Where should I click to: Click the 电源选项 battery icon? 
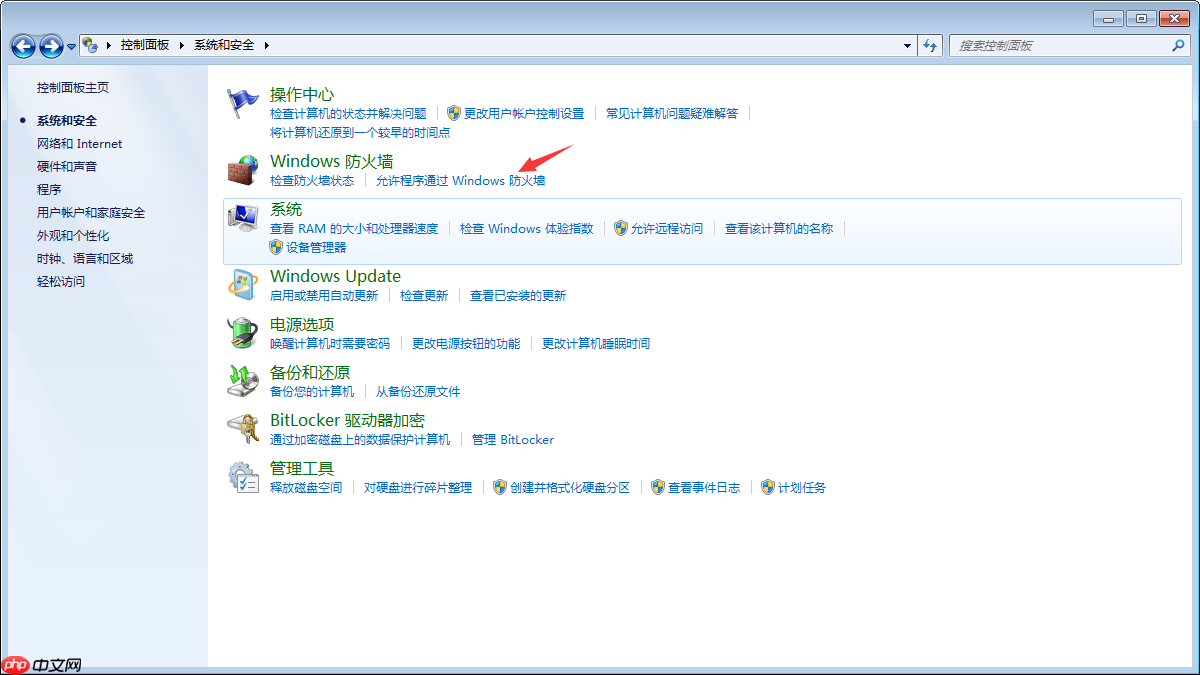(x=242, y=333)
